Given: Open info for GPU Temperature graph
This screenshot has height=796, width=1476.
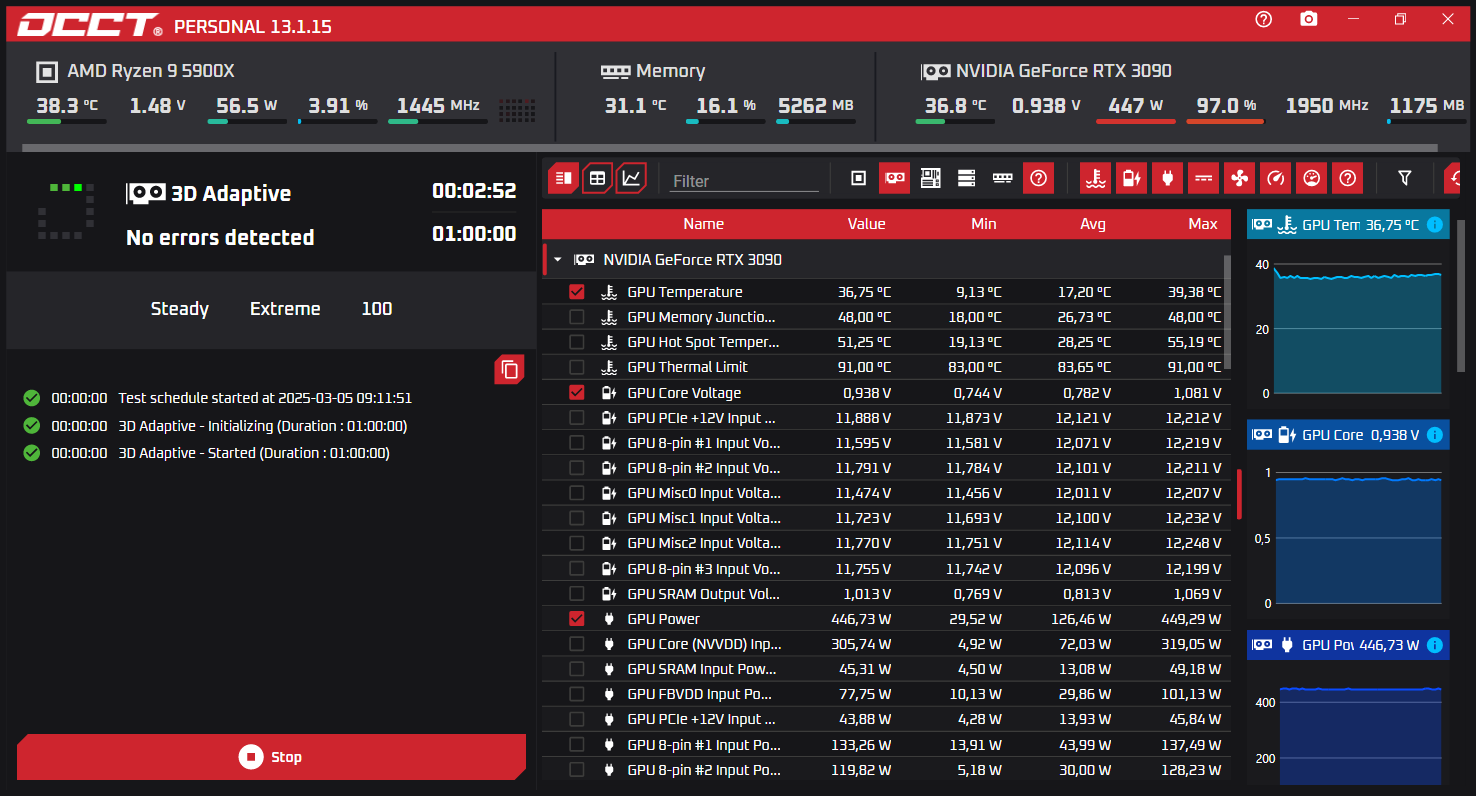Looking at the screenshot, I should [1434, 225].
